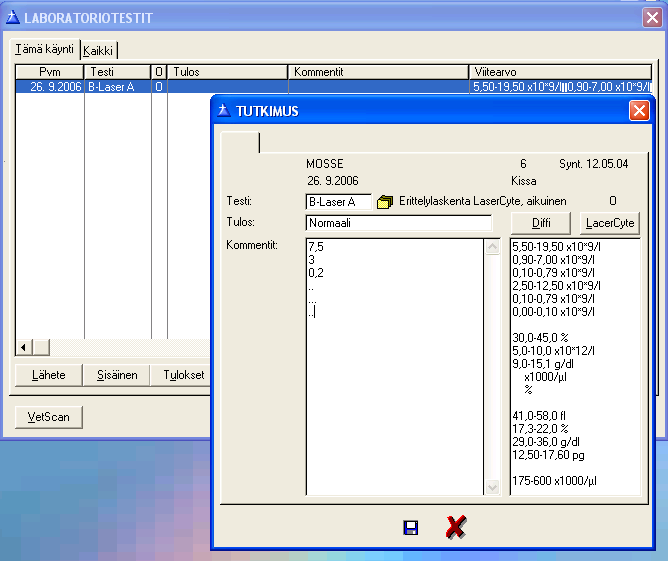Open VetScan from the lab tests window
668x561 pixels.
pyautogui.click(x=49, y=417)
